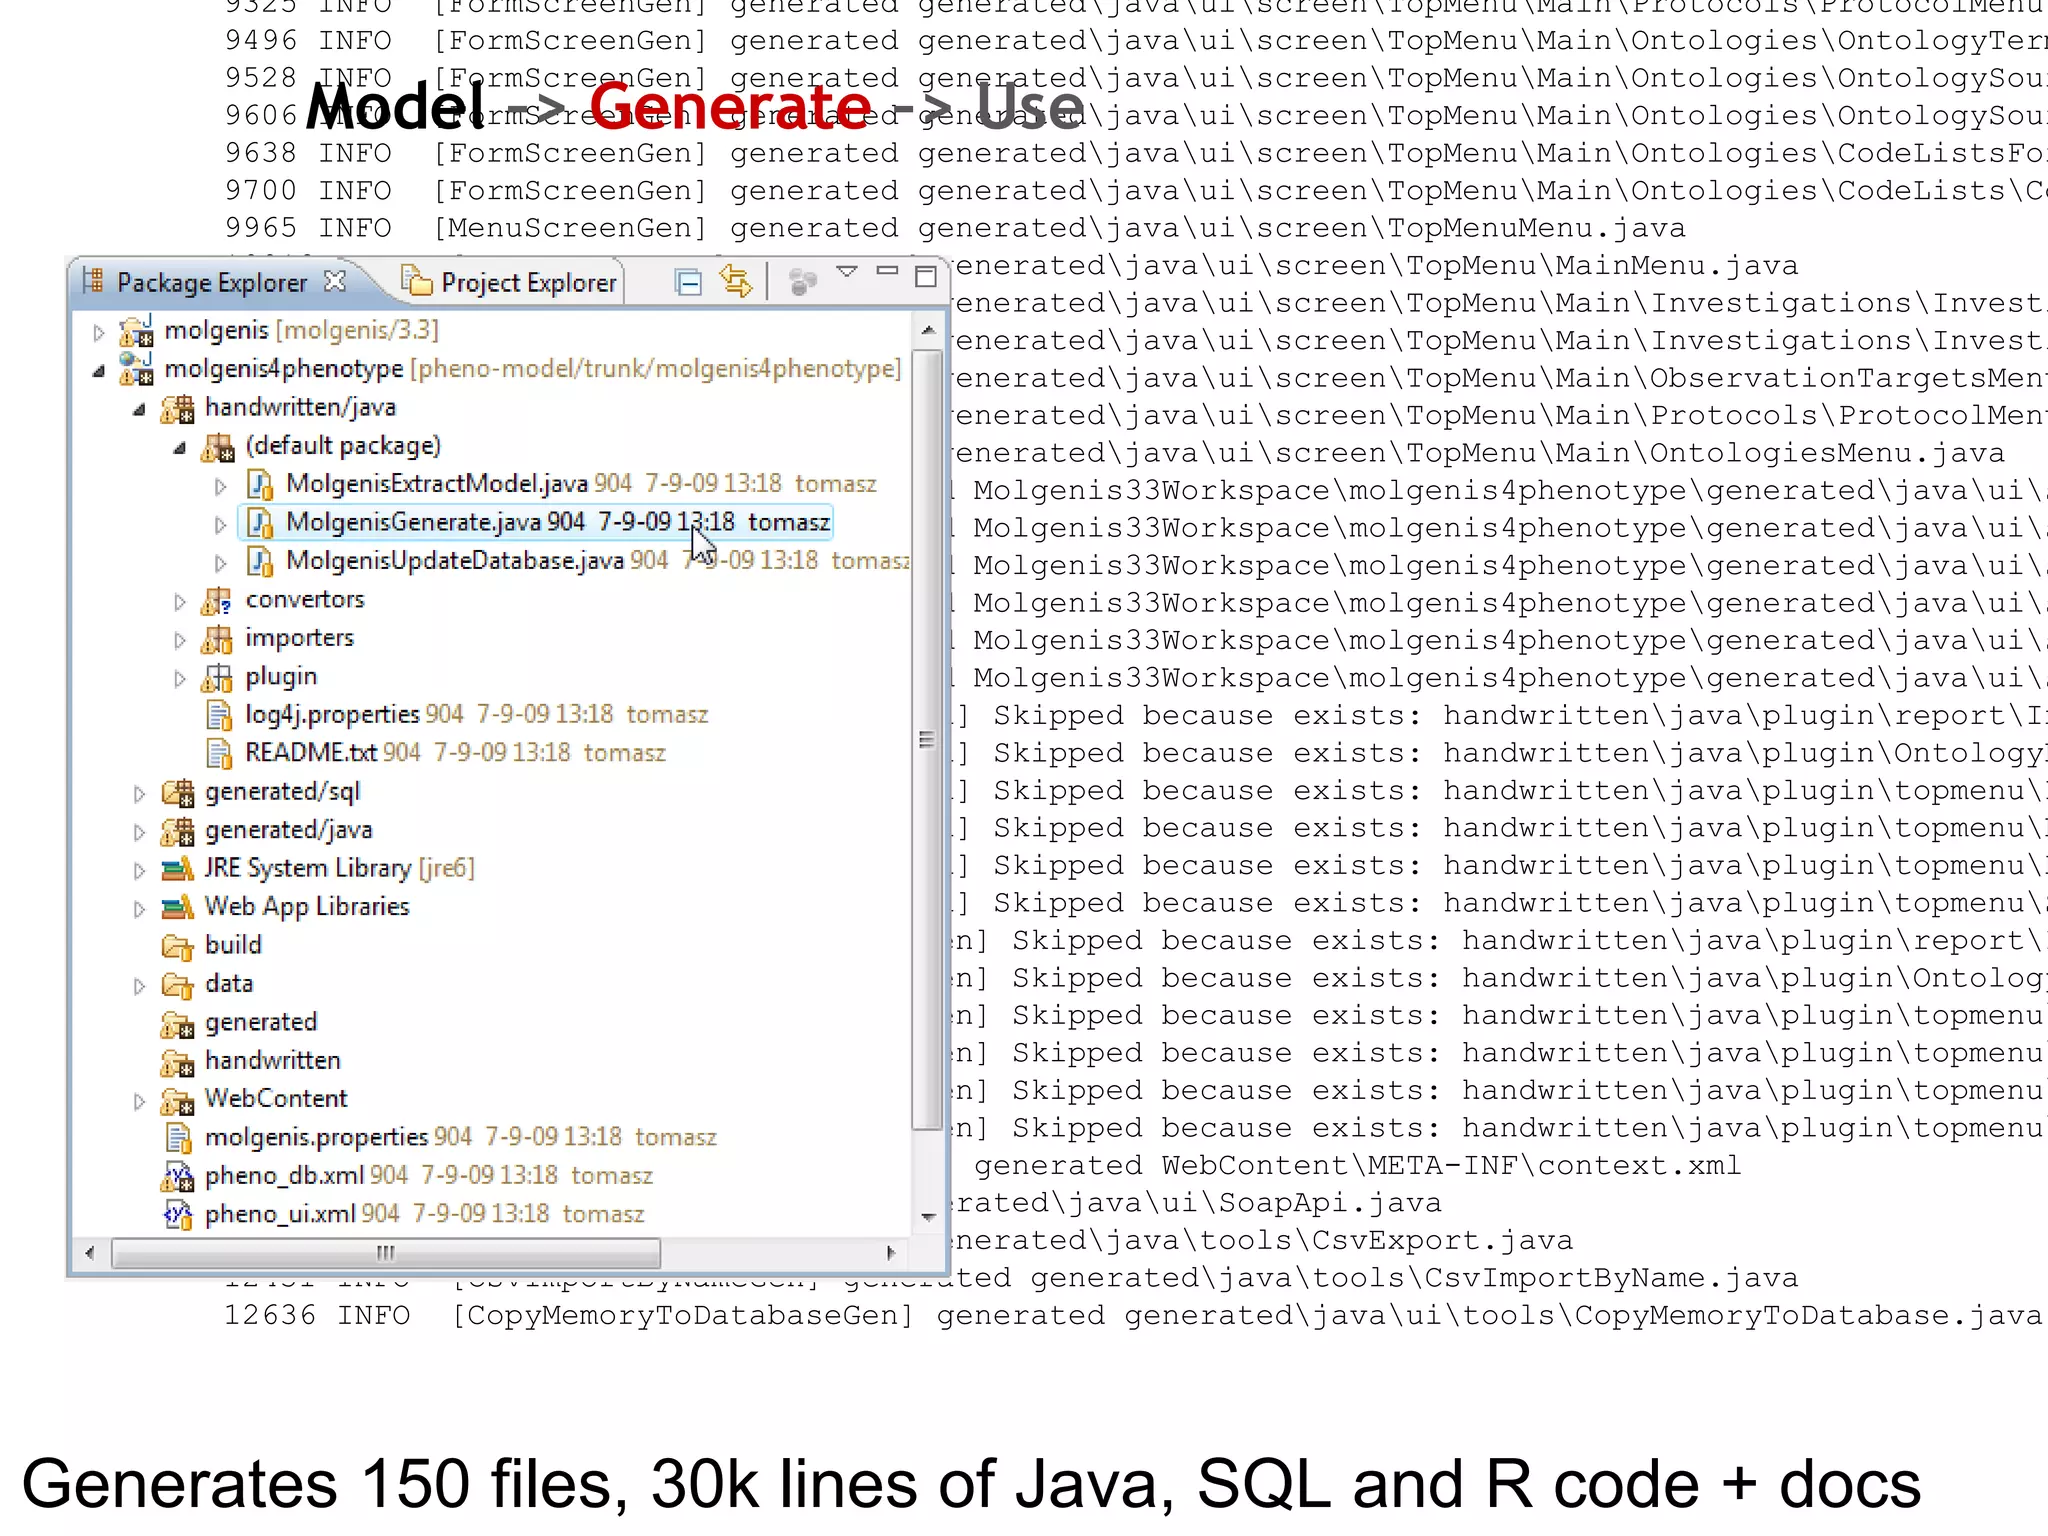Click the generated/sql folder icon
Image resolution: width=2048 pixels, height=1536 pixels.
point(177,792)
